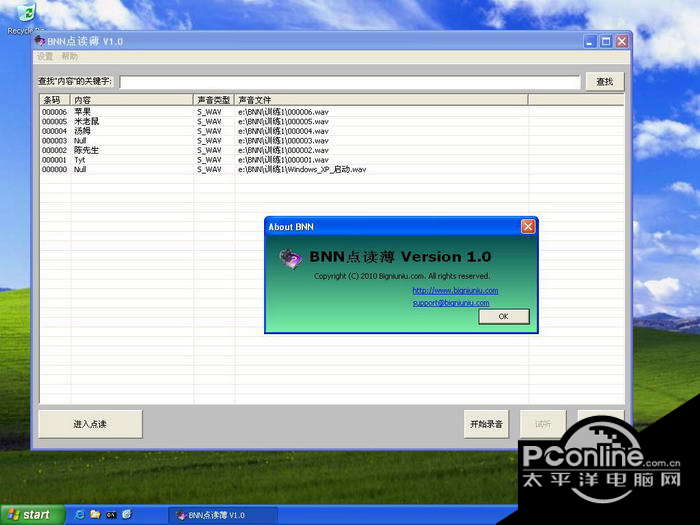The width and height of the screenshot is (700, 525).
Task: Select the Null cell in row 000000
Action: coord(80,169)
